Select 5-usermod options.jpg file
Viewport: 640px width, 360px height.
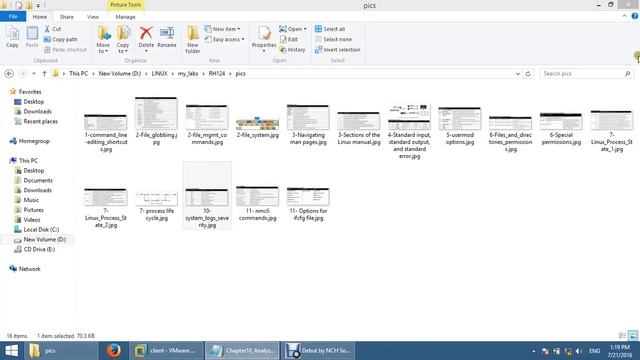tap(460, 126)
